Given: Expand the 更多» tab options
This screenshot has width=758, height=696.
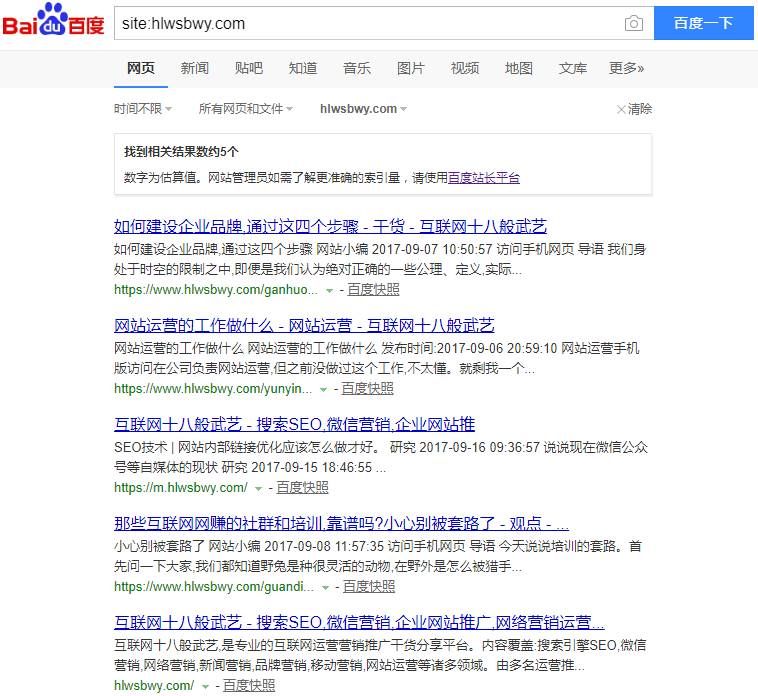Looking at the screenshot, I should (x=627, y=68).
